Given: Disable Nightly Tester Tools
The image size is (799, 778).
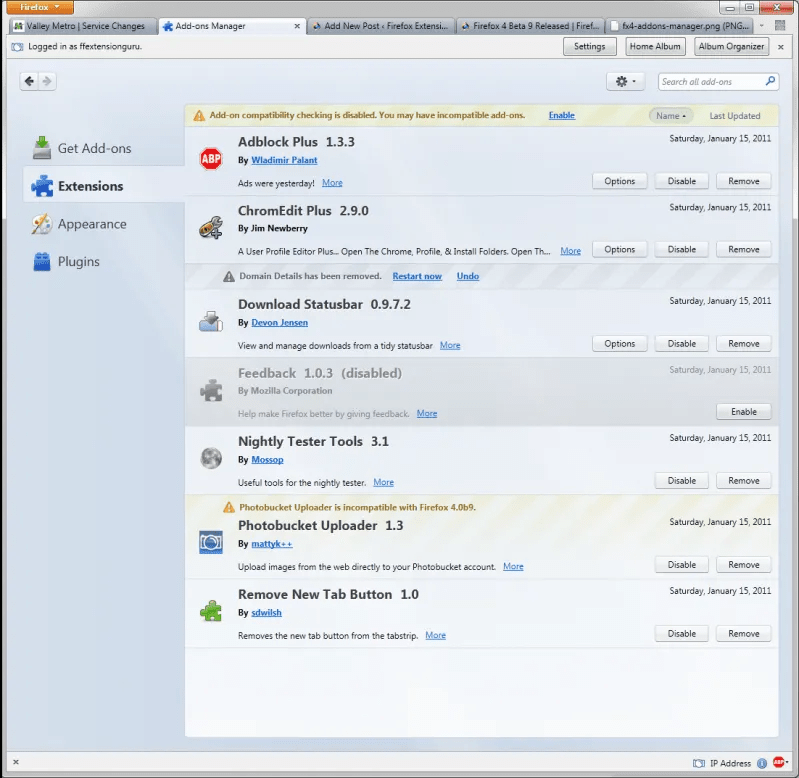Looking at the screenshot, I should click(x=681, y=480).
